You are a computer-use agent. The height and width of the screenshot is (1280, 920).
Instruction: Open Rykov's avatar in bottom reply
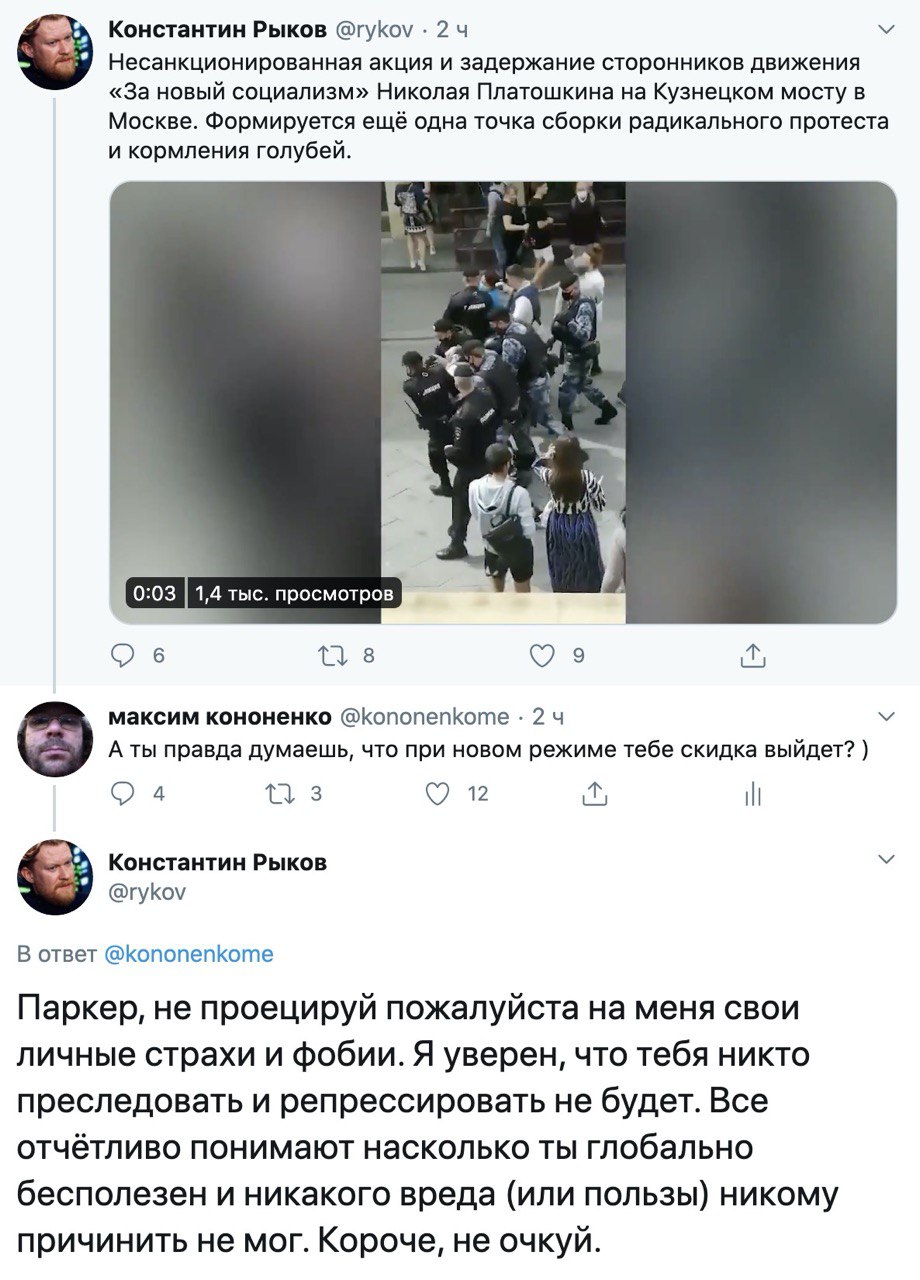[55, 877]
